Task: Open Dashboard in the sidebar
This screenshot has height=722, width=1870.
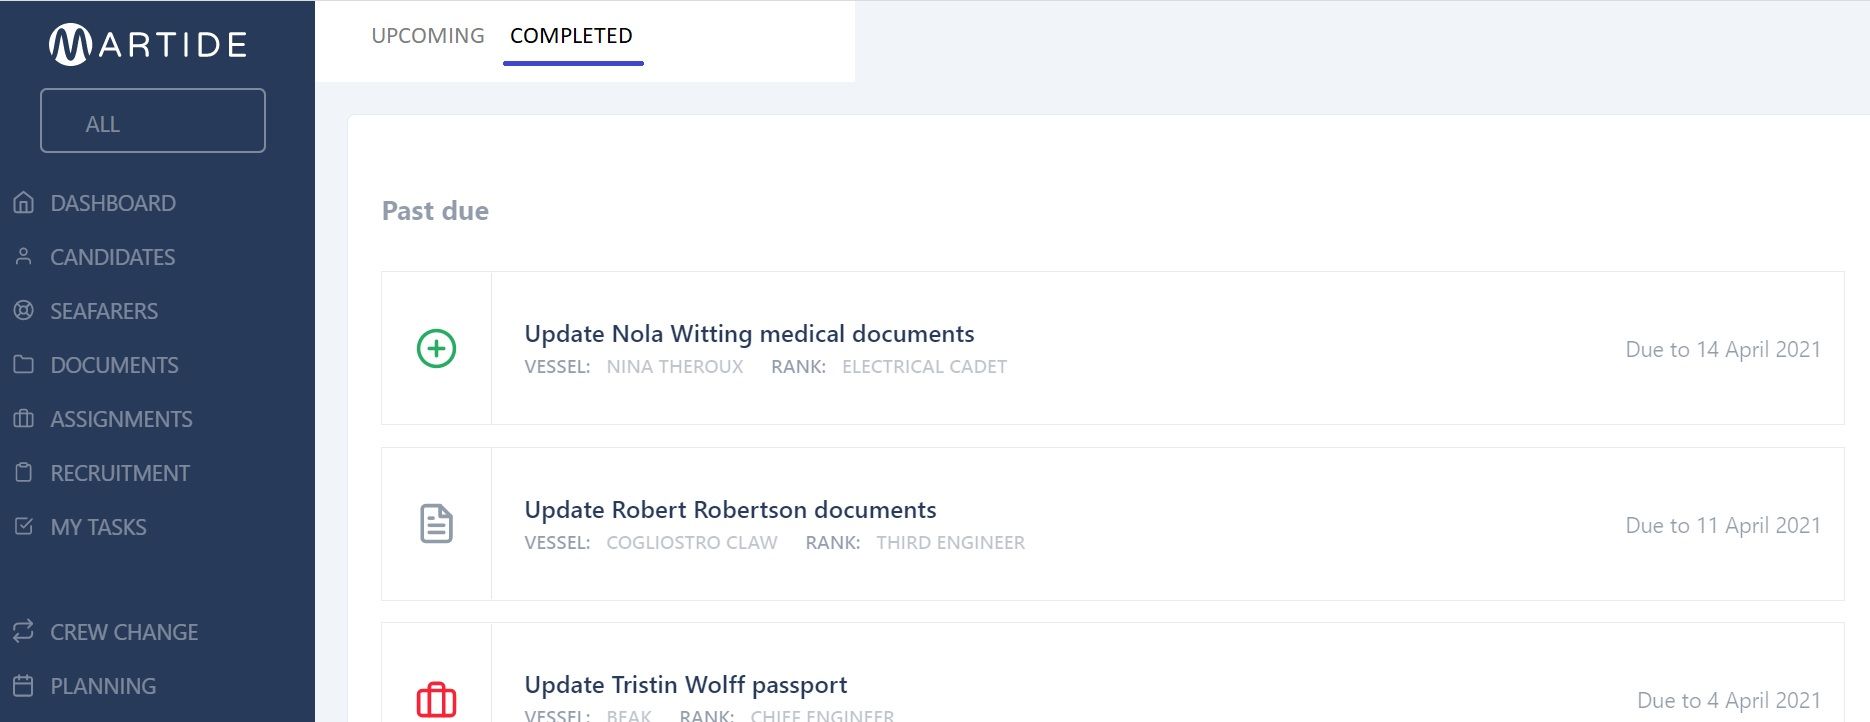Action: (x=113, y=203)
